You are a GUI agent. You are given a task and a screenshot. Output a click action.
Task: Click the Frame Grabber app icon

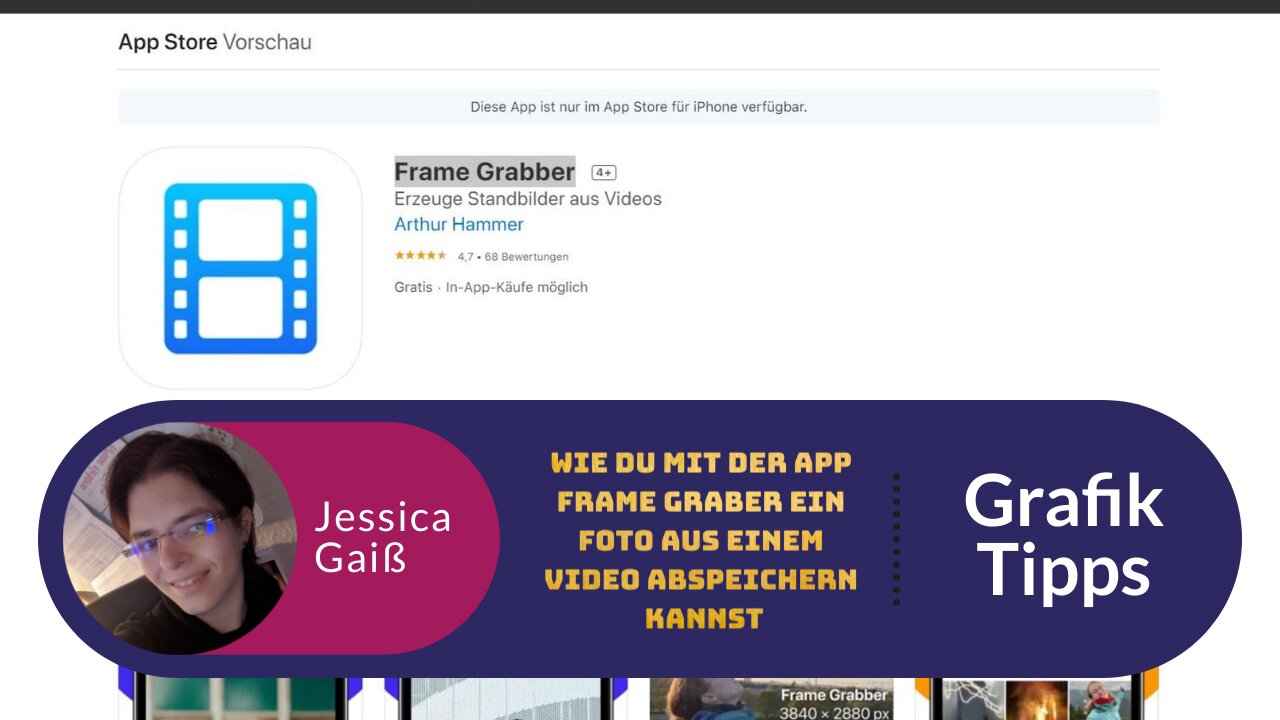click(x=240, y=268)
